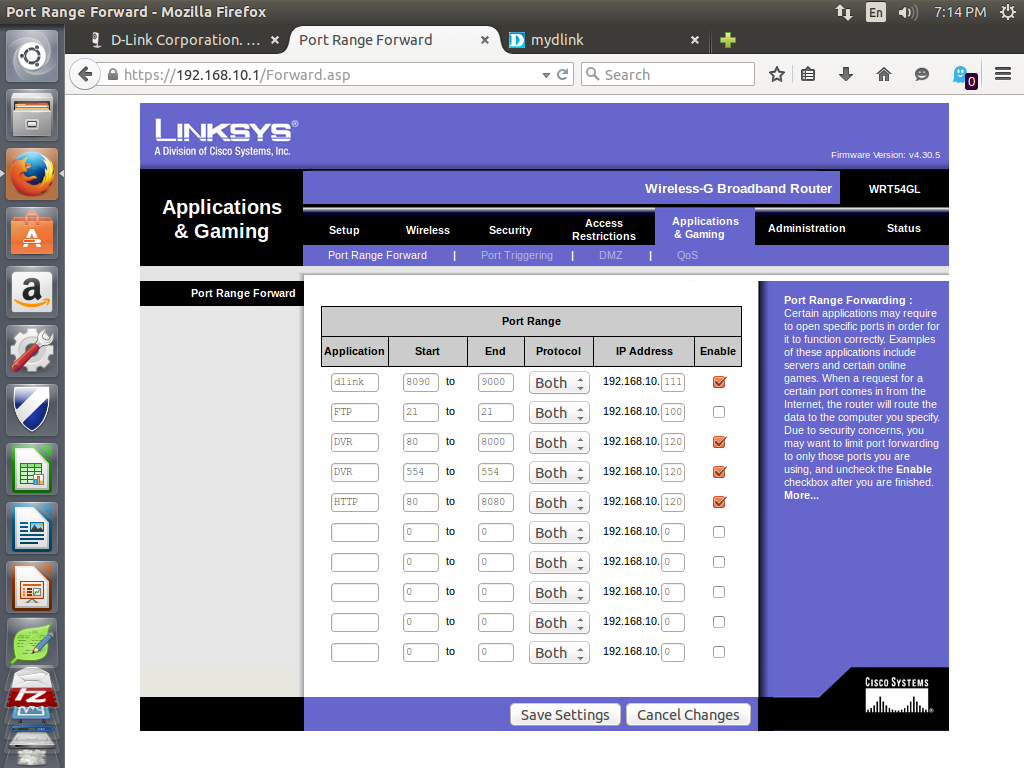Click Firefox icon in launcher
Image resolution: width=1024 pixels, height=768 pixels.
[32, 174]
